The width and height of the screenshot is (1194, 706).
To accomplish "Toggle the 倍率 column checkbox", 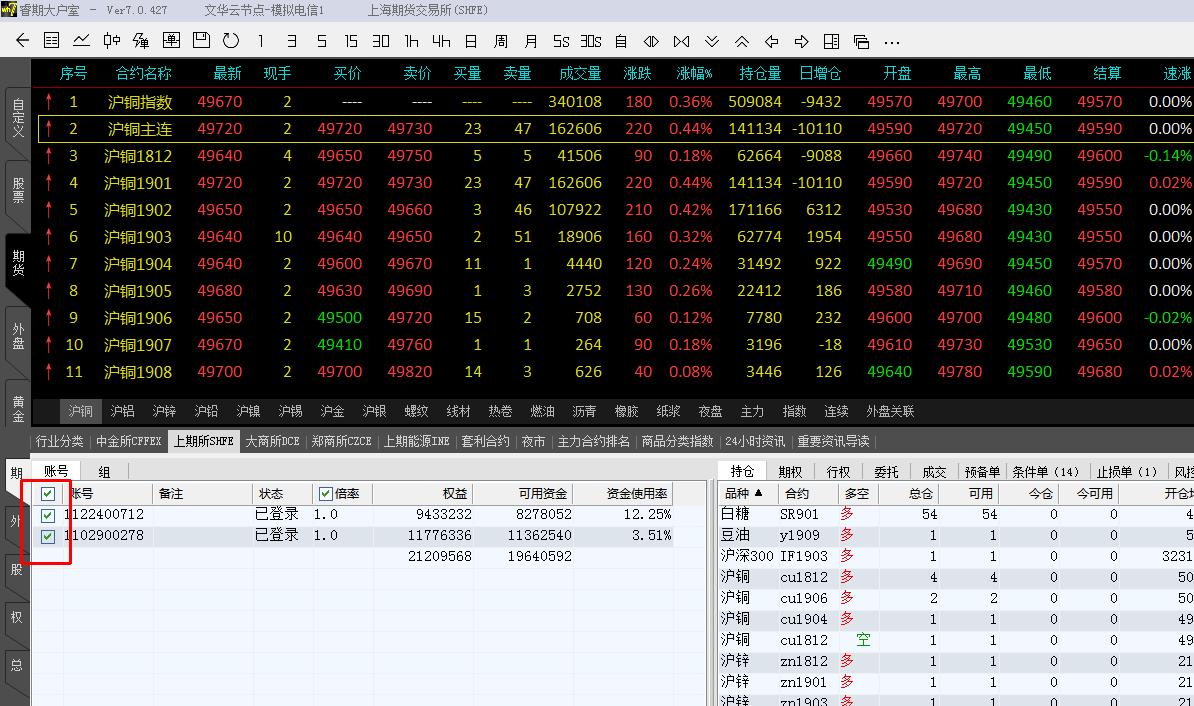I will tap(325, 494).
